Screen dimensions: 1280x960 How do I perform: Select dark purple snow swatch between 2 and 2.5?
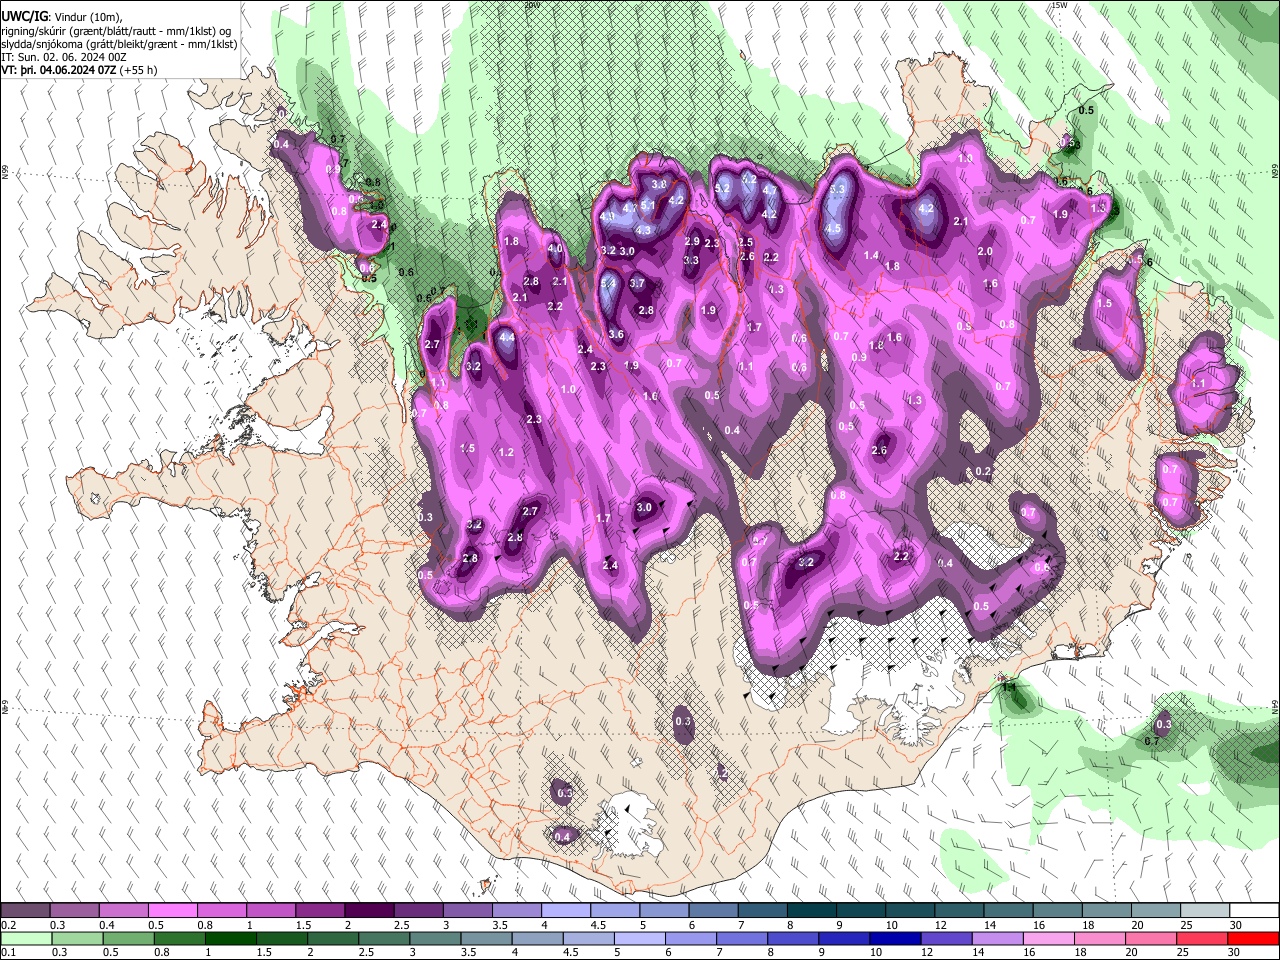pos(368,911)
